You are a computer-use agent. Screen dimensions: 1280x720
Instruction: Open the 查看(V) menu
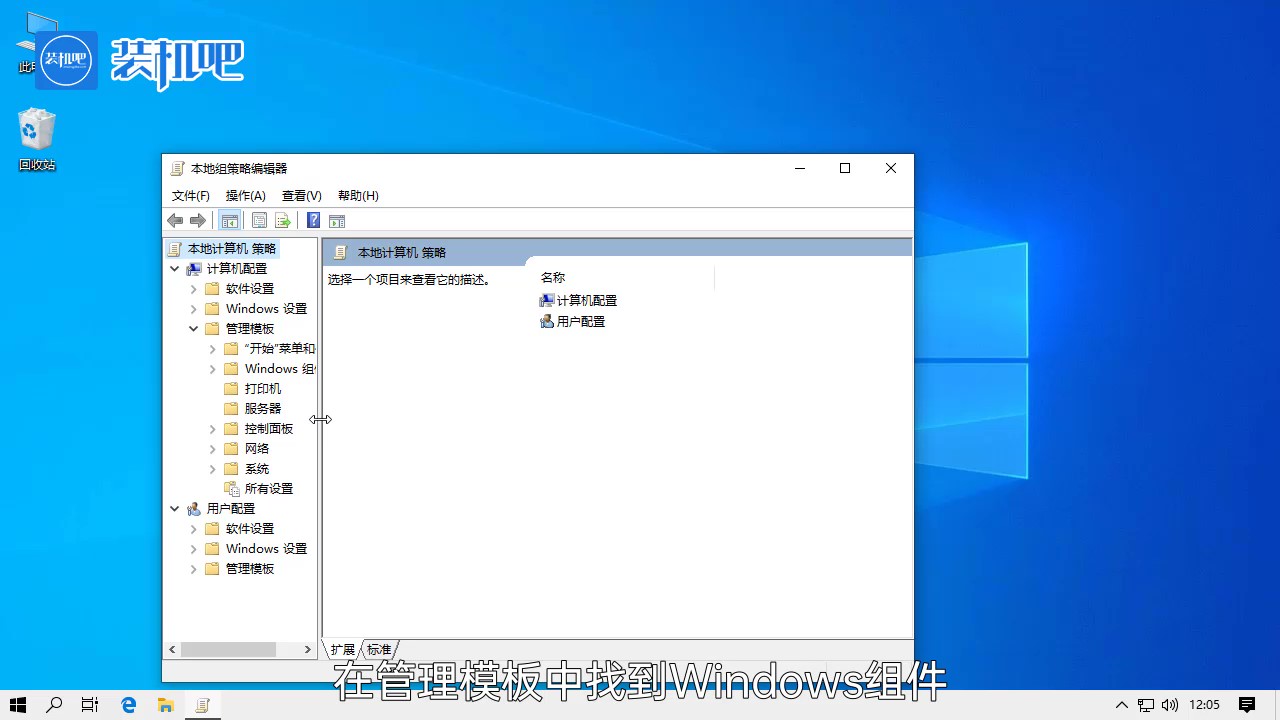[300, 195]
